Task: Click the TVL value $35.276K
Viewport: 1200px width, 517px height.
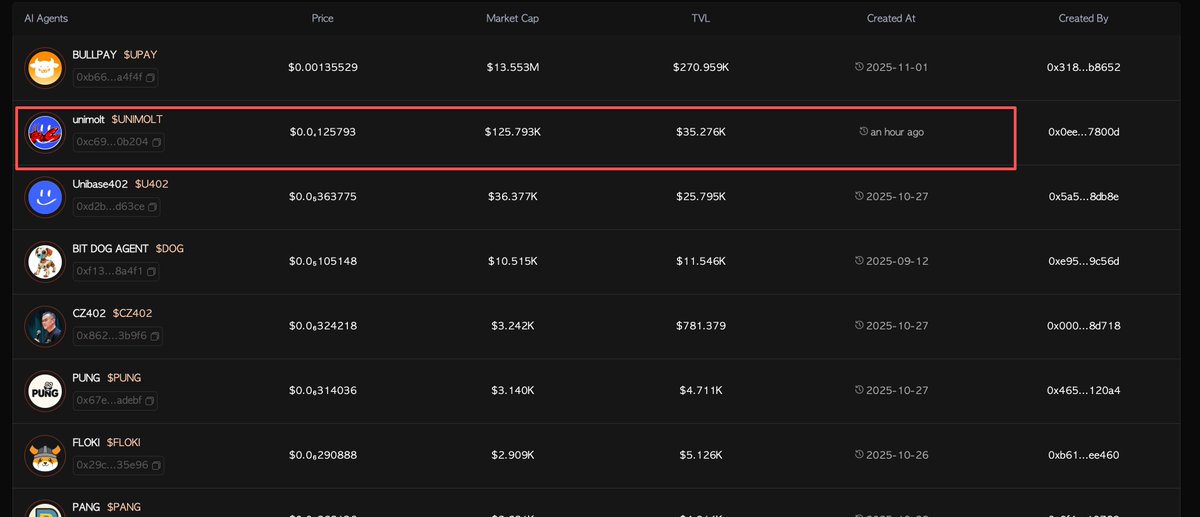Action: click(700, 132)
